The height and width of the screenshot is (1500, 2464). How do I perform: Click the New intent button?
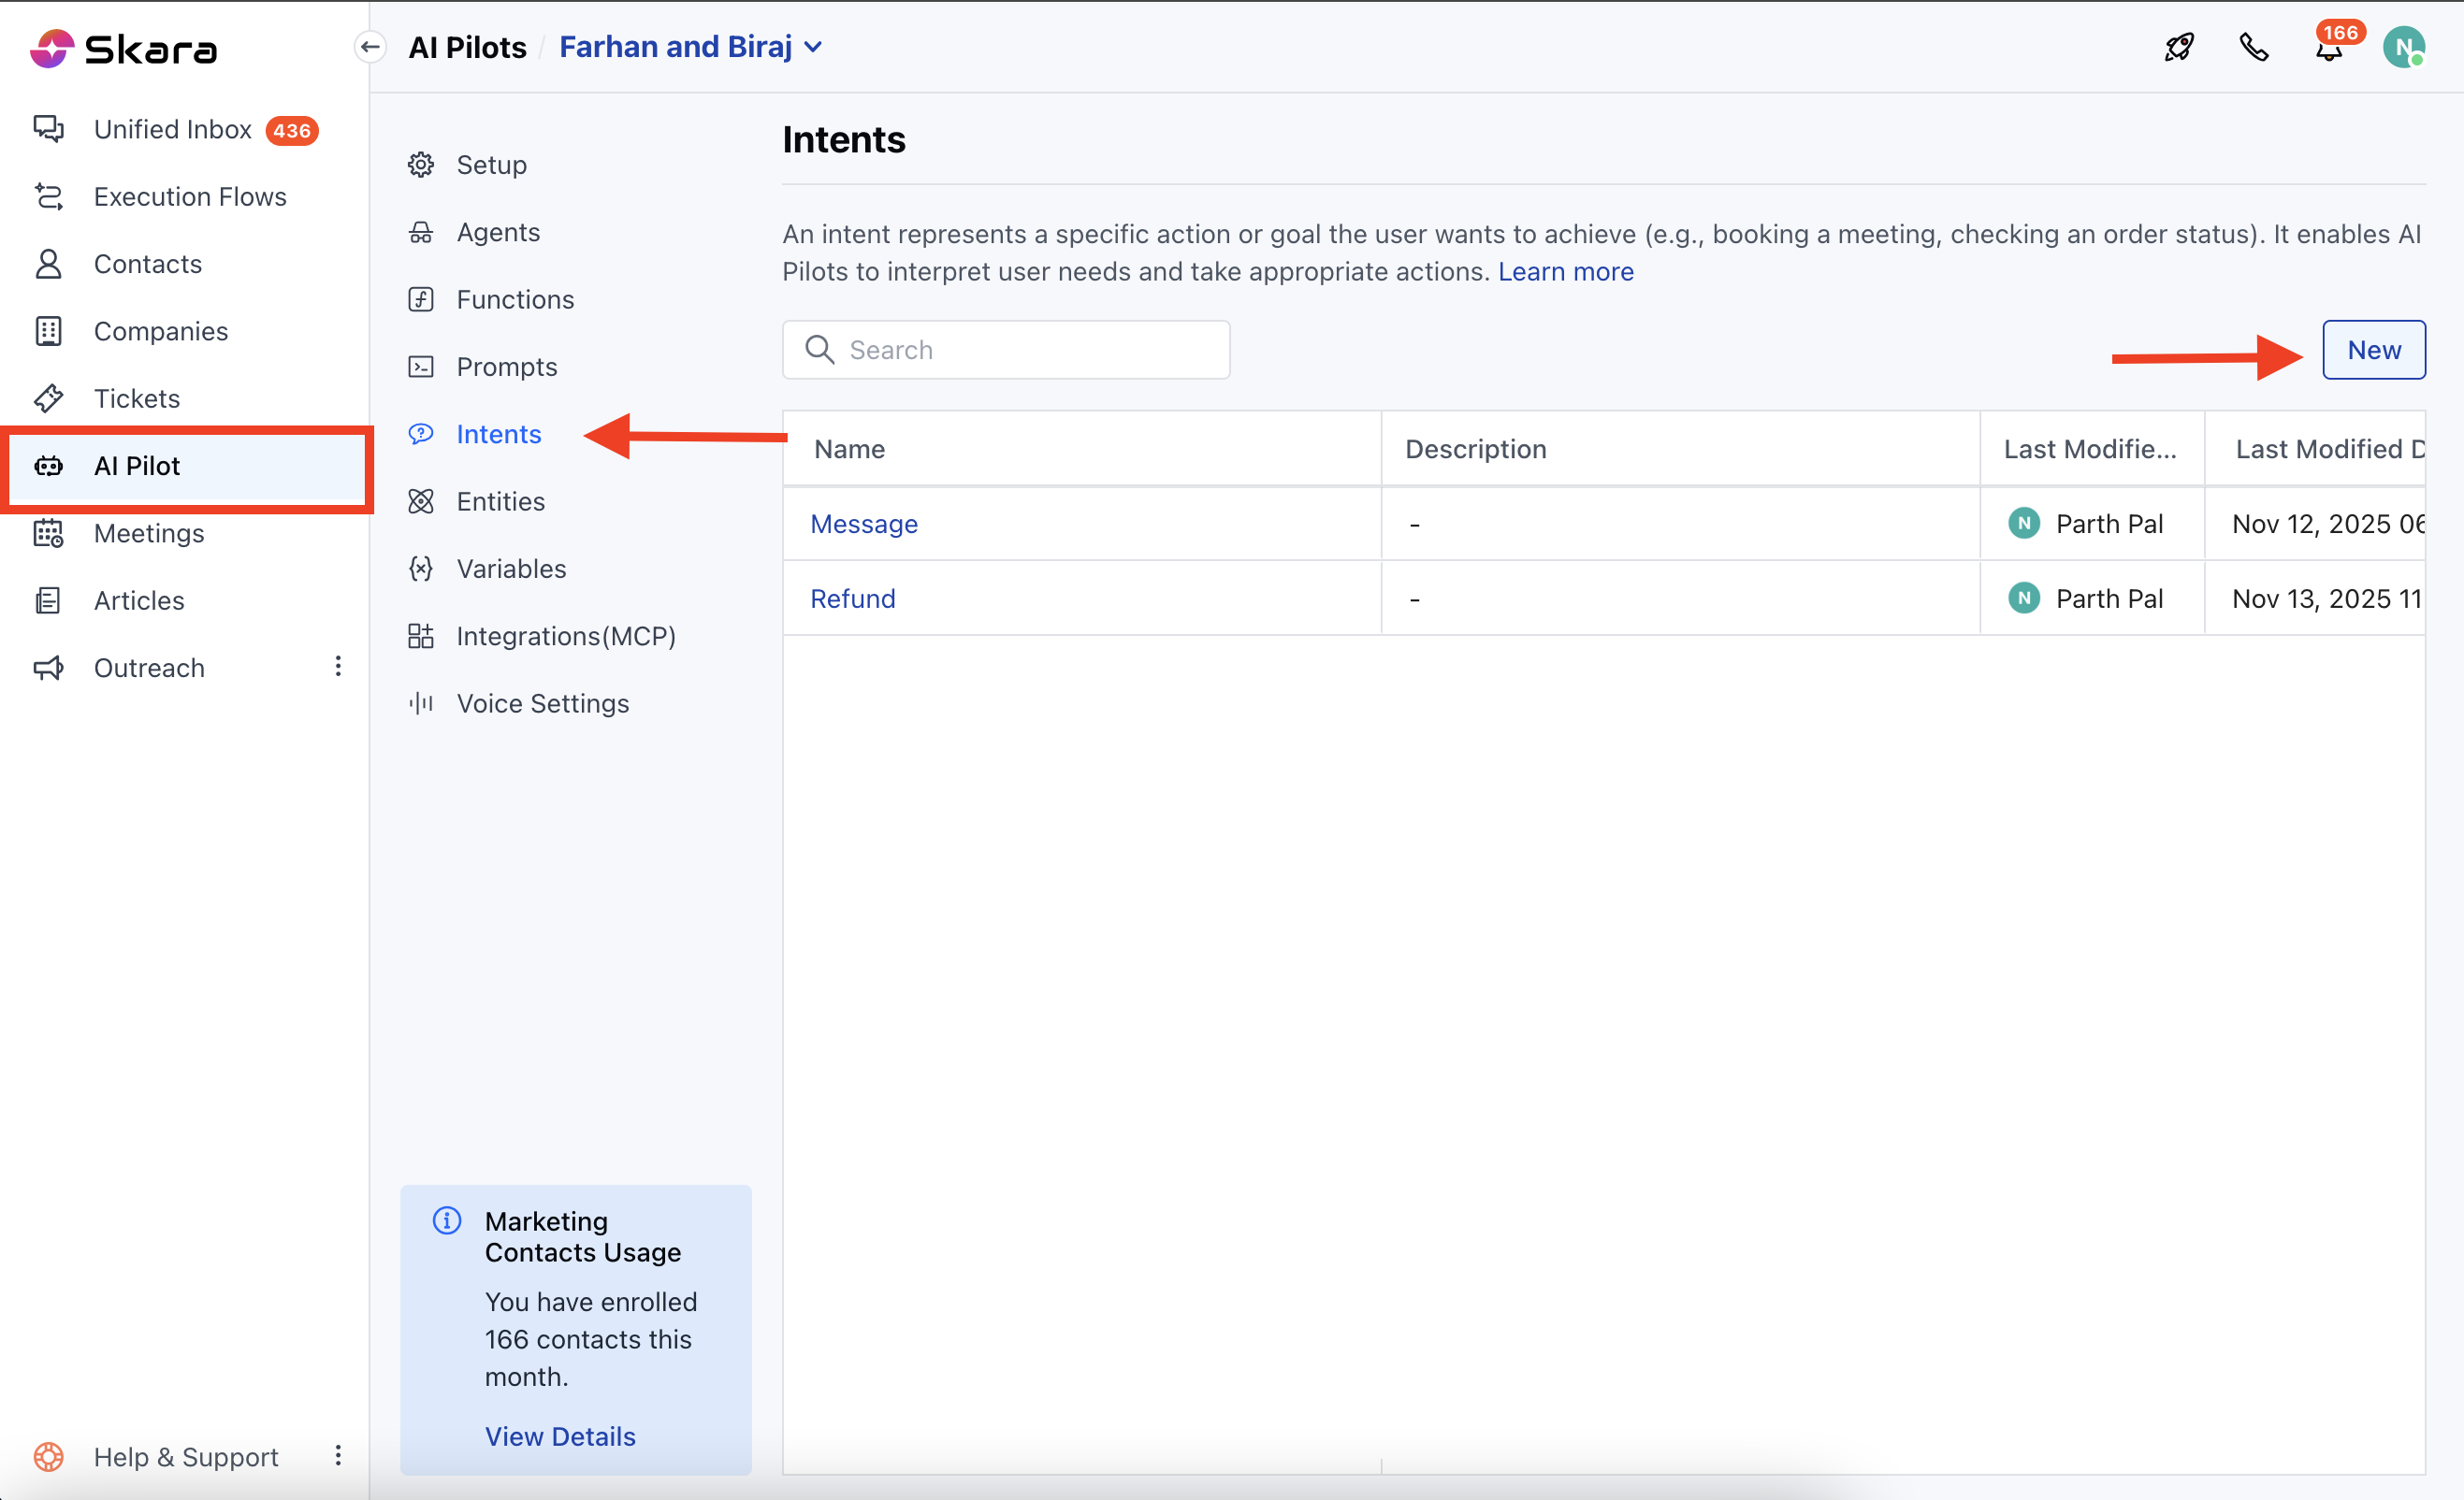pos(2372,350)
